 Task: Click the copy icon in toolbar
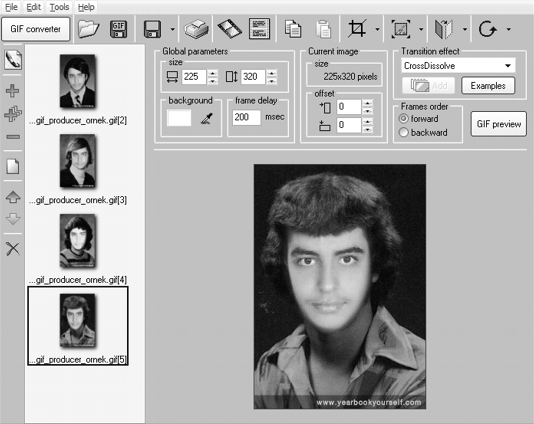click(293, 29)
